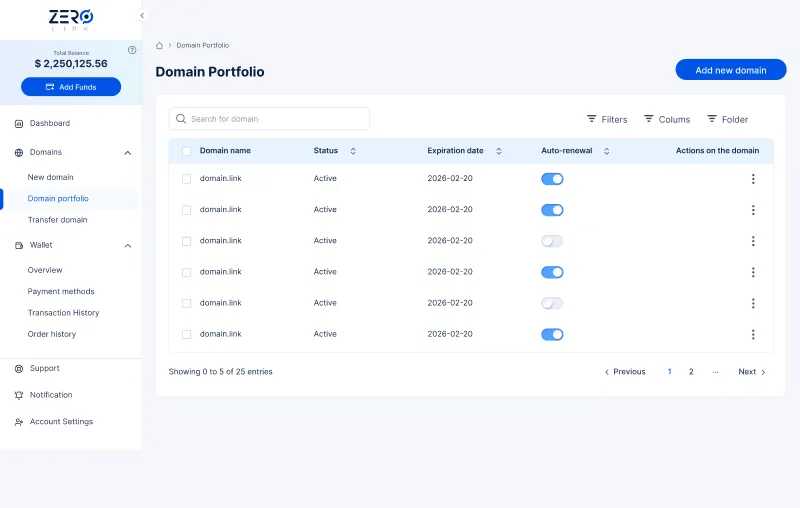Viewport: 800px width, 508px height.
Task: Tick the select-all checkbox in table header
Action: tap(186, 151)
